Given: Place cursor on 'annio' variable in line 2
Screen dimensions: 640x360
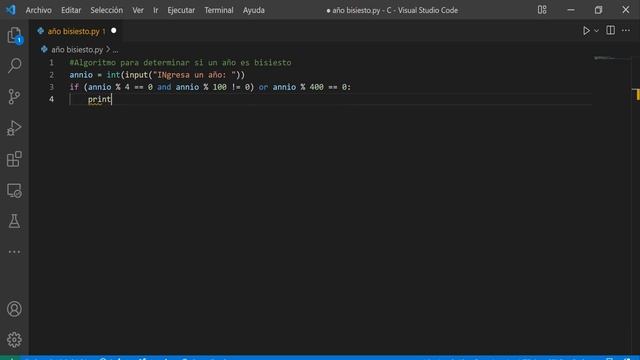Looking at the screenshot, I should tap(81, 75).
